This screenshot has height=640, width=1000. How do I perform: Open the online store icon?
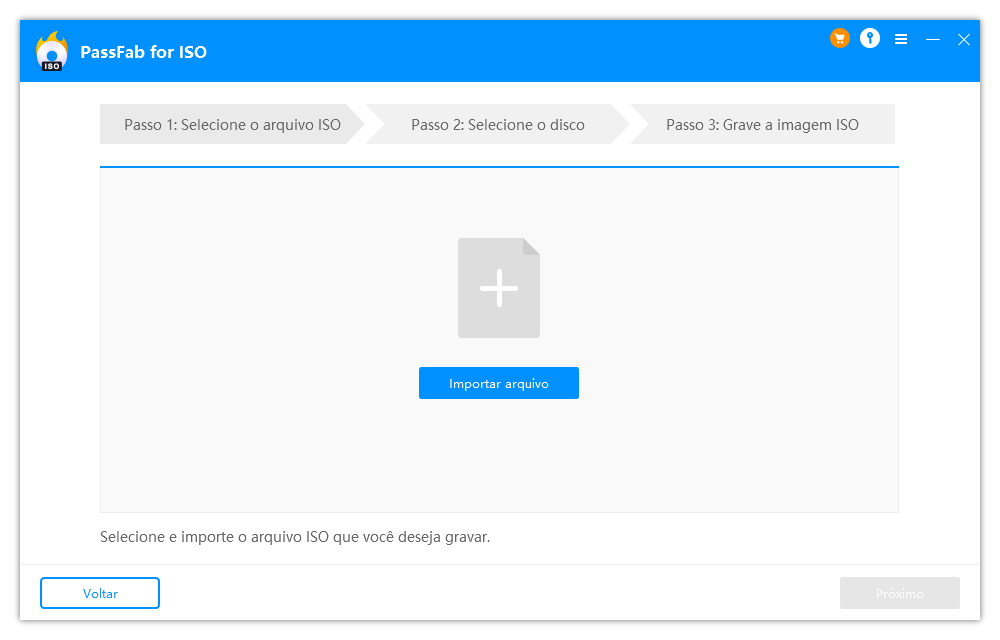point(840,38)
